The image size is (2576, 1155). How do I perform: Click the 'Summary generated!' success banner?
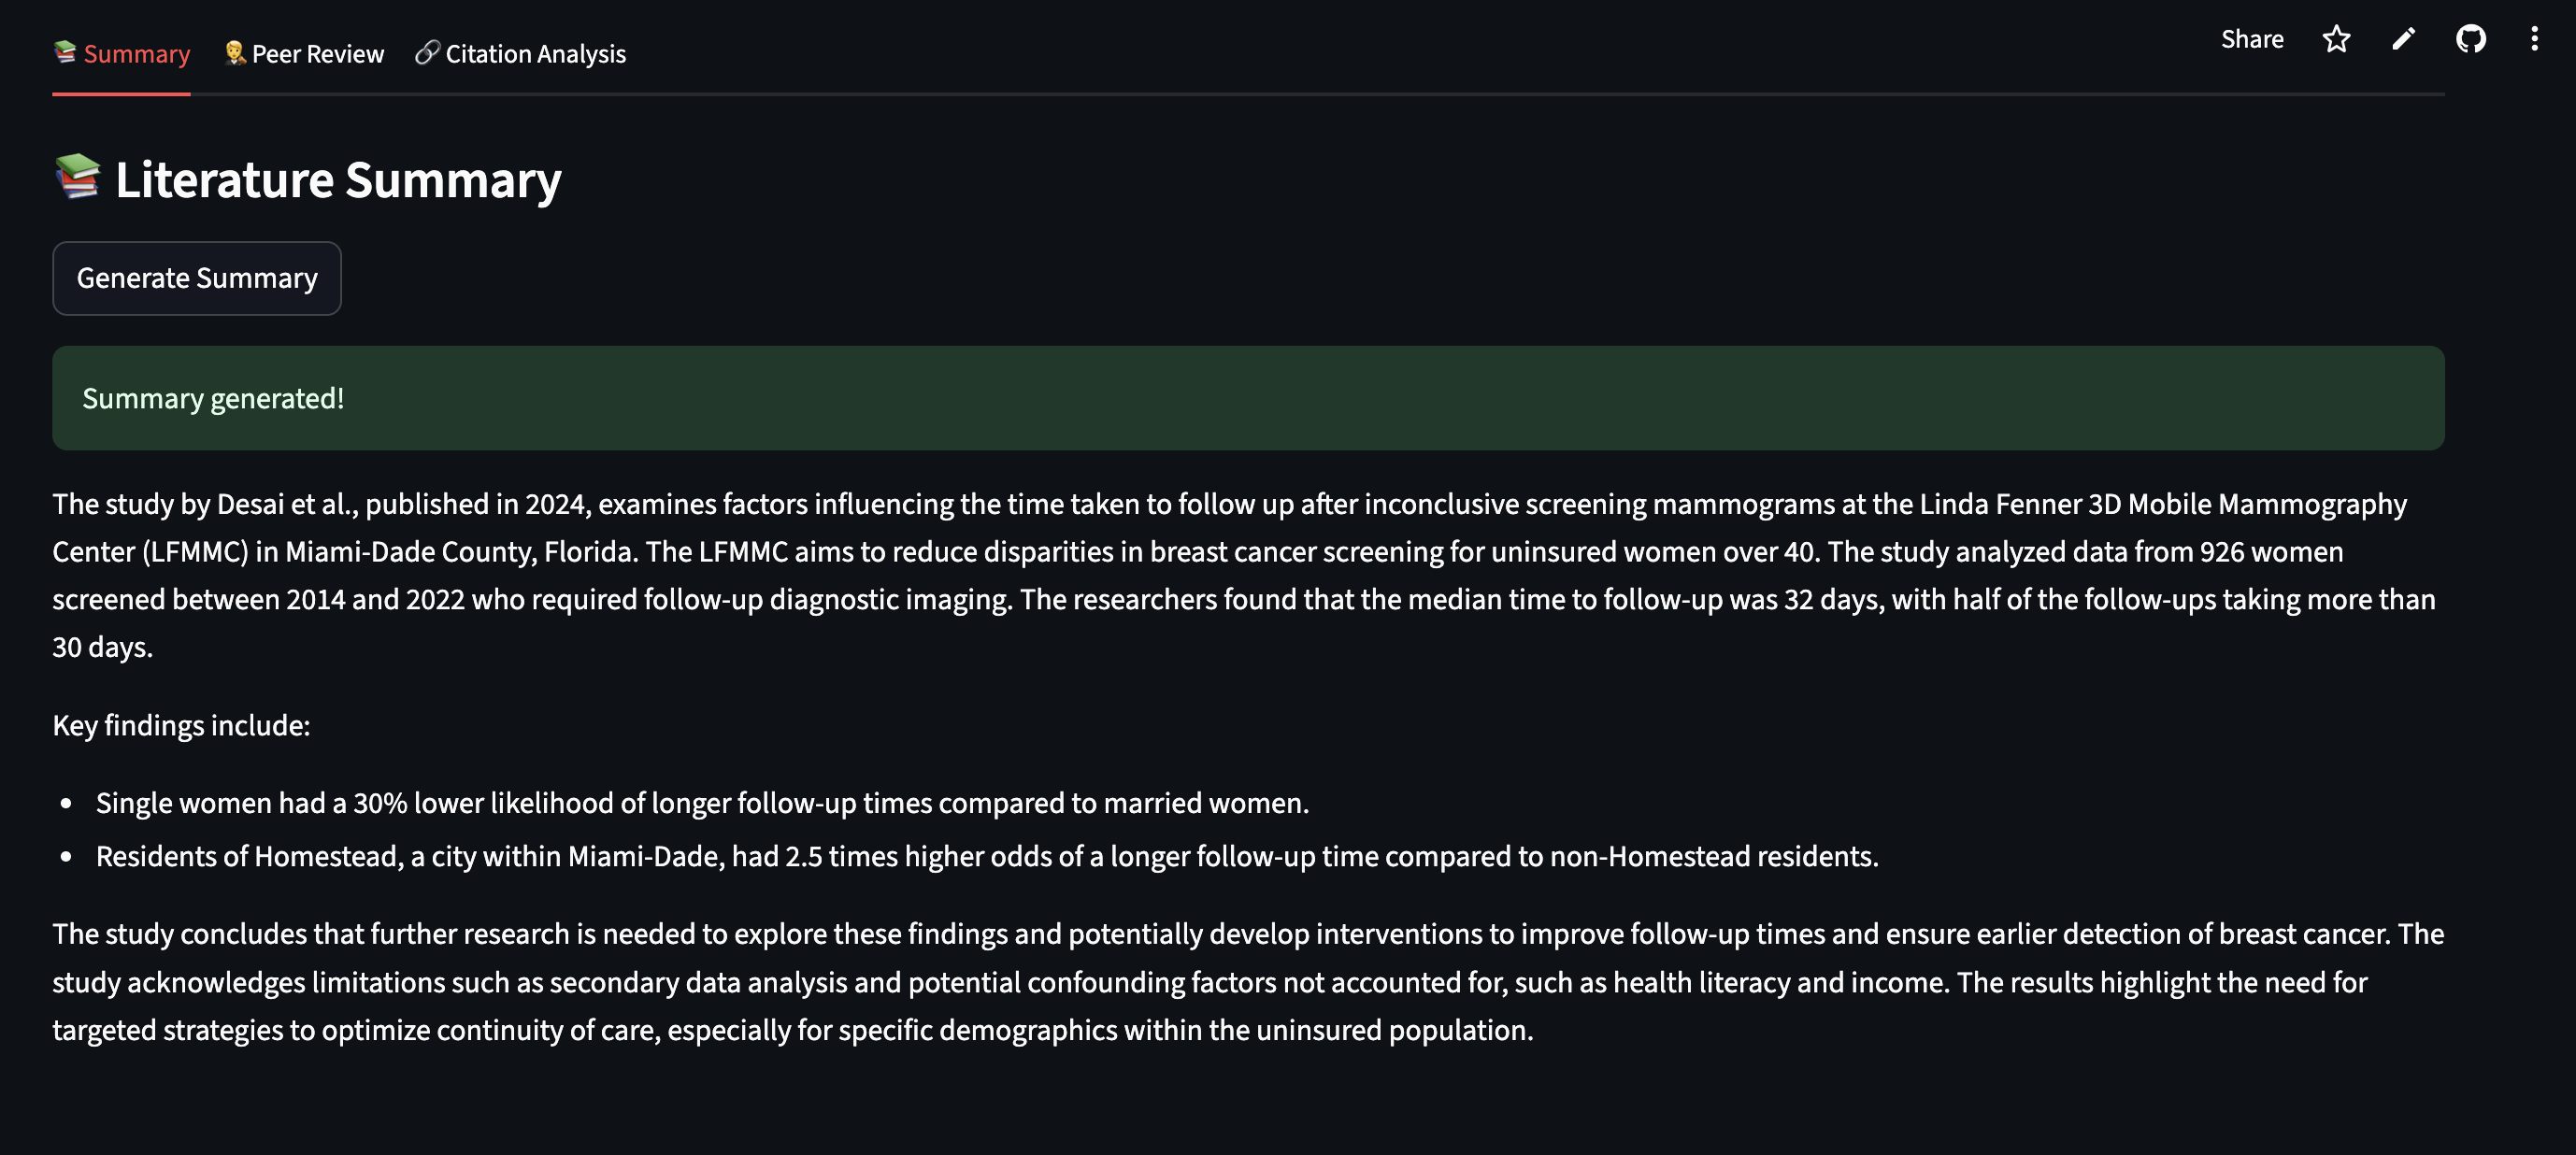tap(1247, 398)
